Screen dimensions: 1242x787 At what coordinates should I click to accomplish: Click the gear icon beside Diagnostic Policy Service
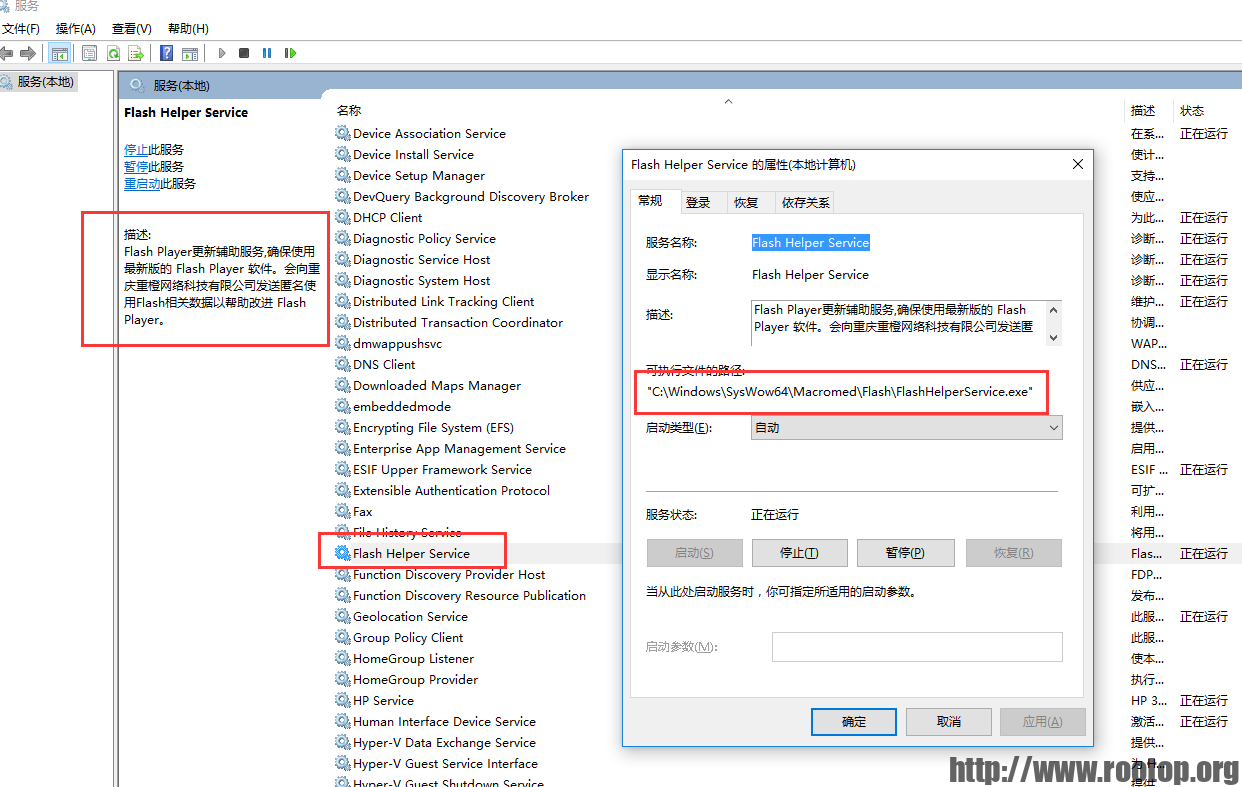click(343, 238)
